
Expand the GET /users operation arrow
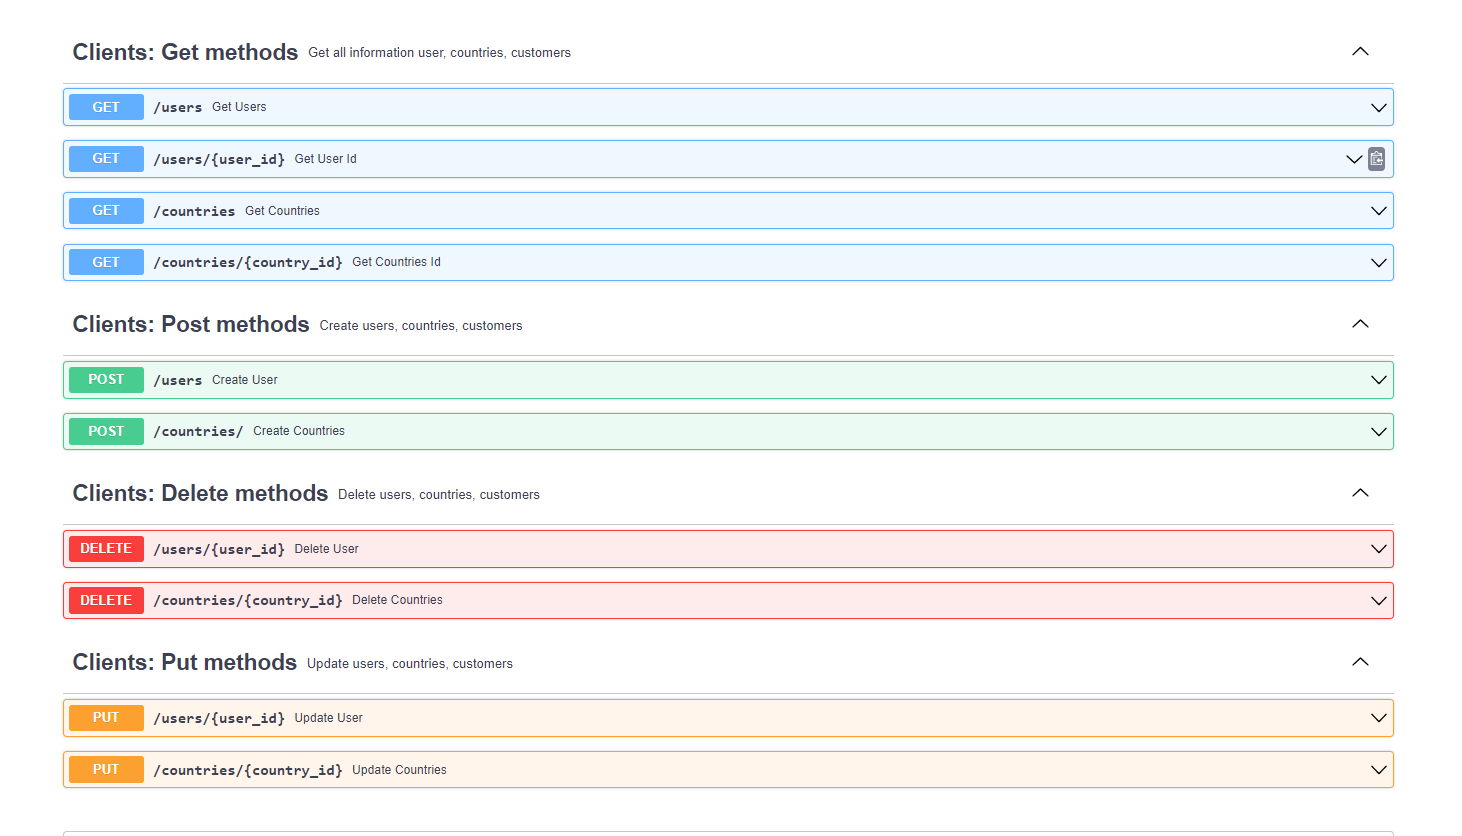coord(1379,107)
